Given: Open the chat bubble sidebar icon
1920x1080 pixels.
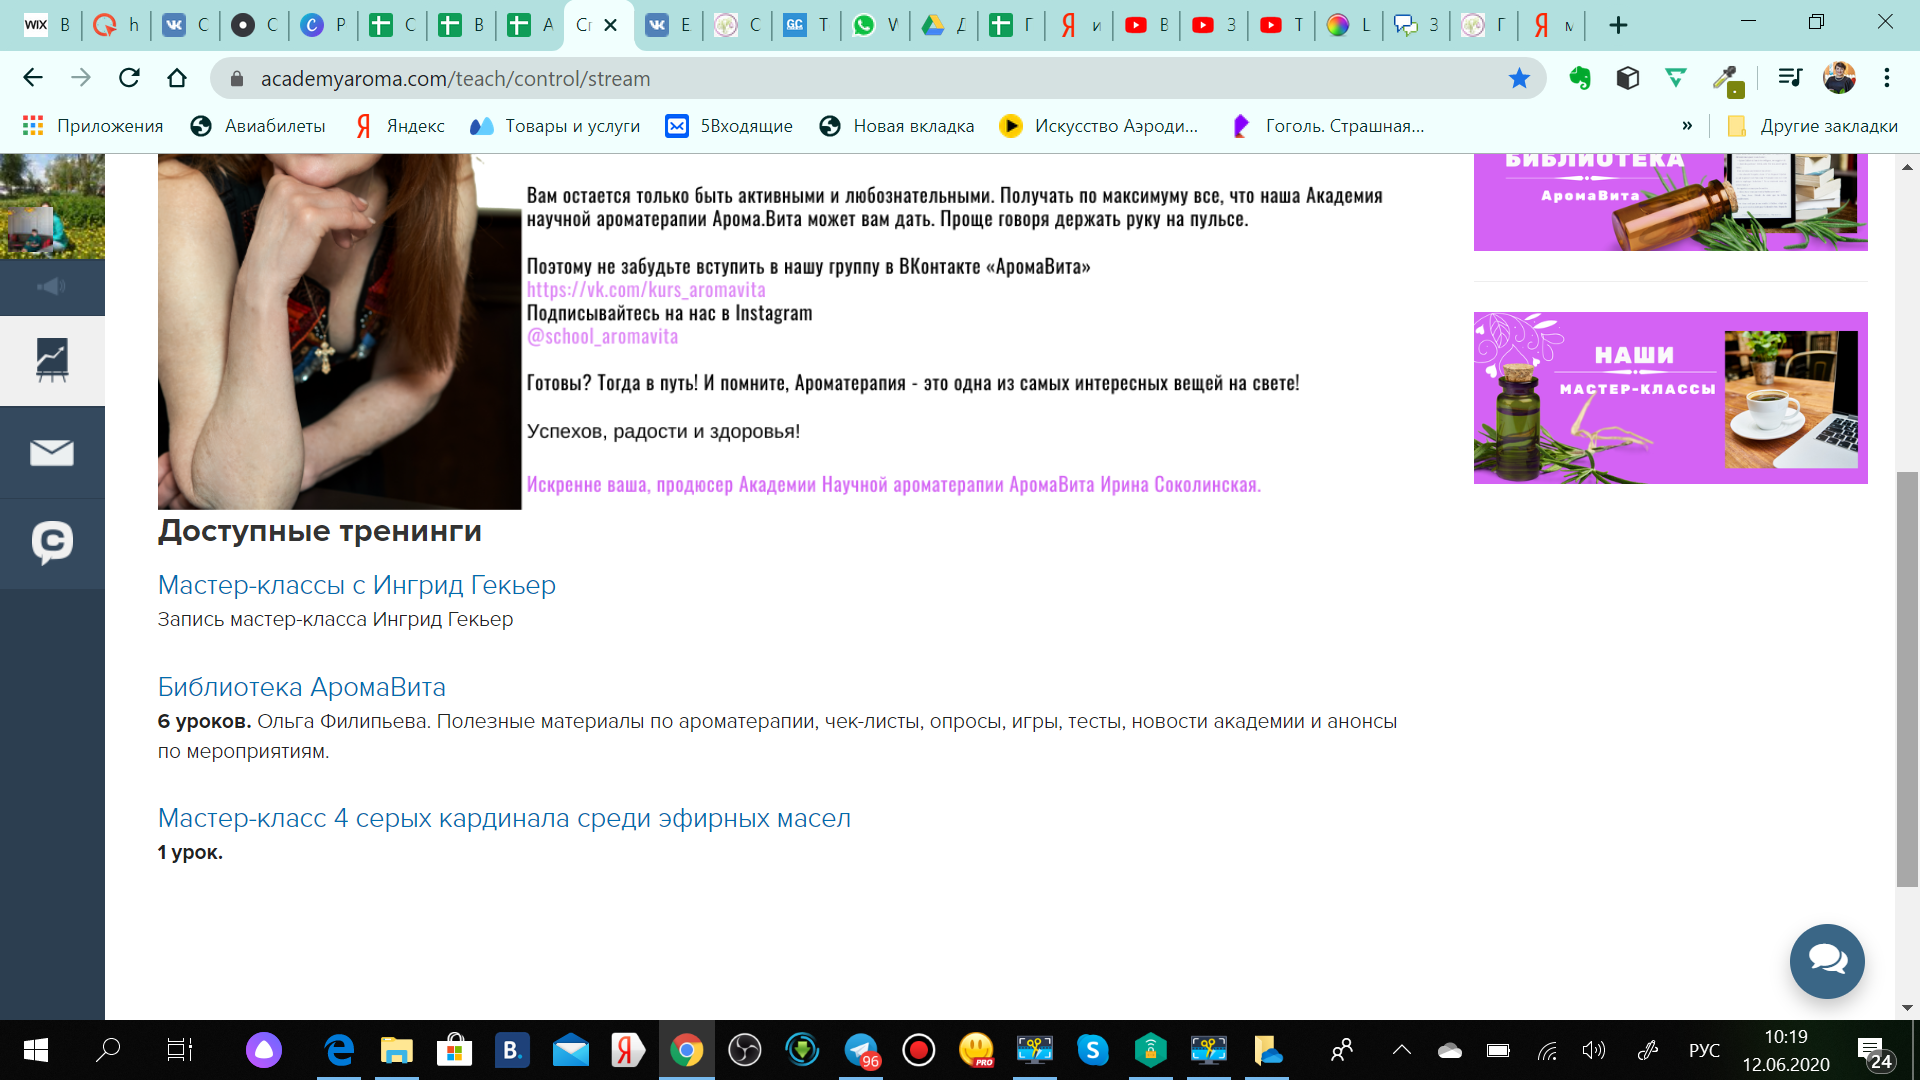Looking at the screenshot, I should [52, 543].
